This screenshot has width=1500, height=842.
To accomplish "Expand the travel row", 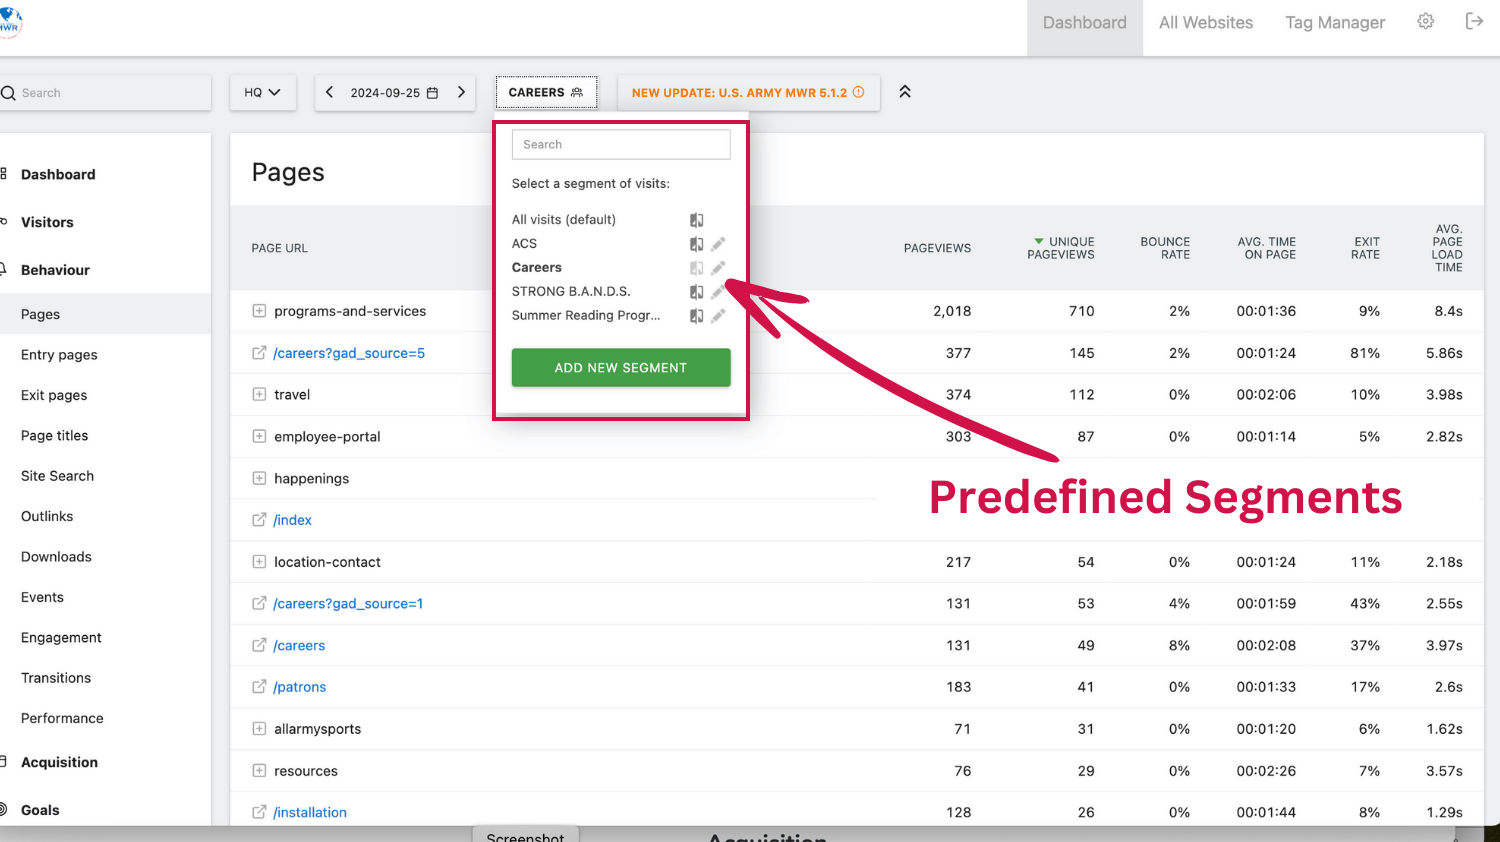I will (259, 395).
